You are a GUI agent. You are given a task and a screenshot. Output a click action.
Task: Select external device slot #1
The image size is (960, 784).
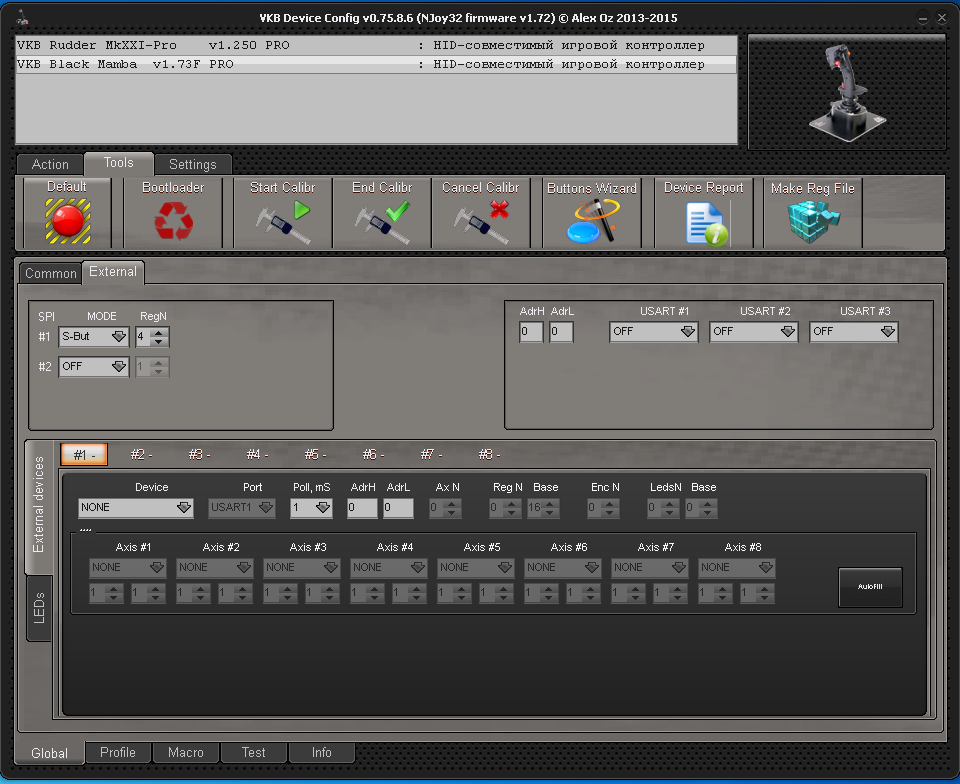coord(84,455)
